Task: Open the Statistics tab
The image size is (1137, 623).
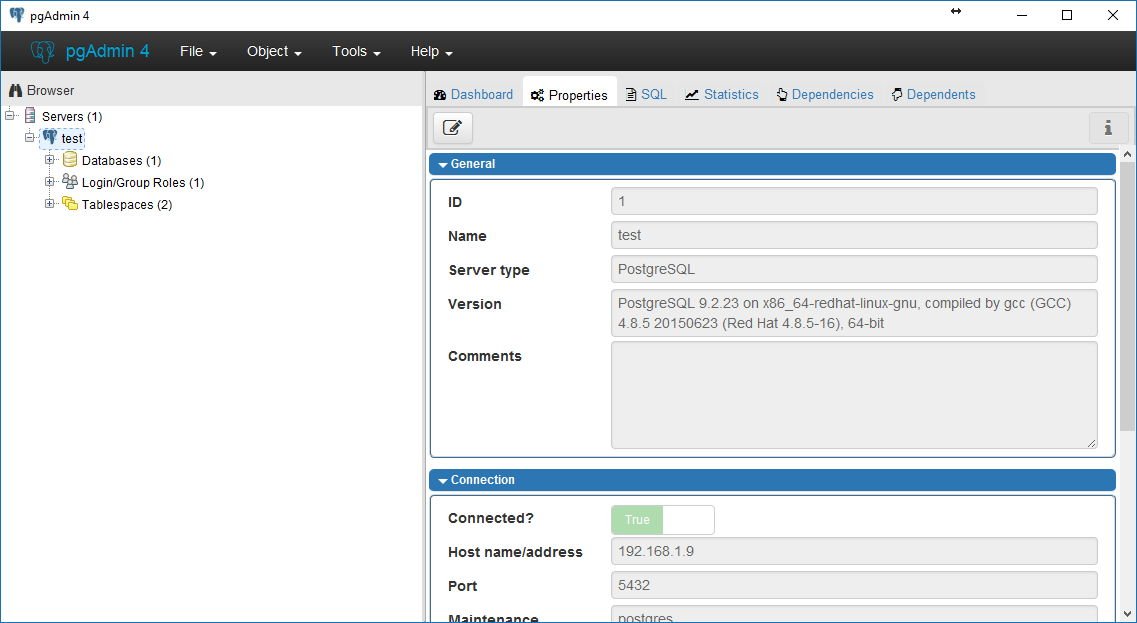Action: [722, 94]
